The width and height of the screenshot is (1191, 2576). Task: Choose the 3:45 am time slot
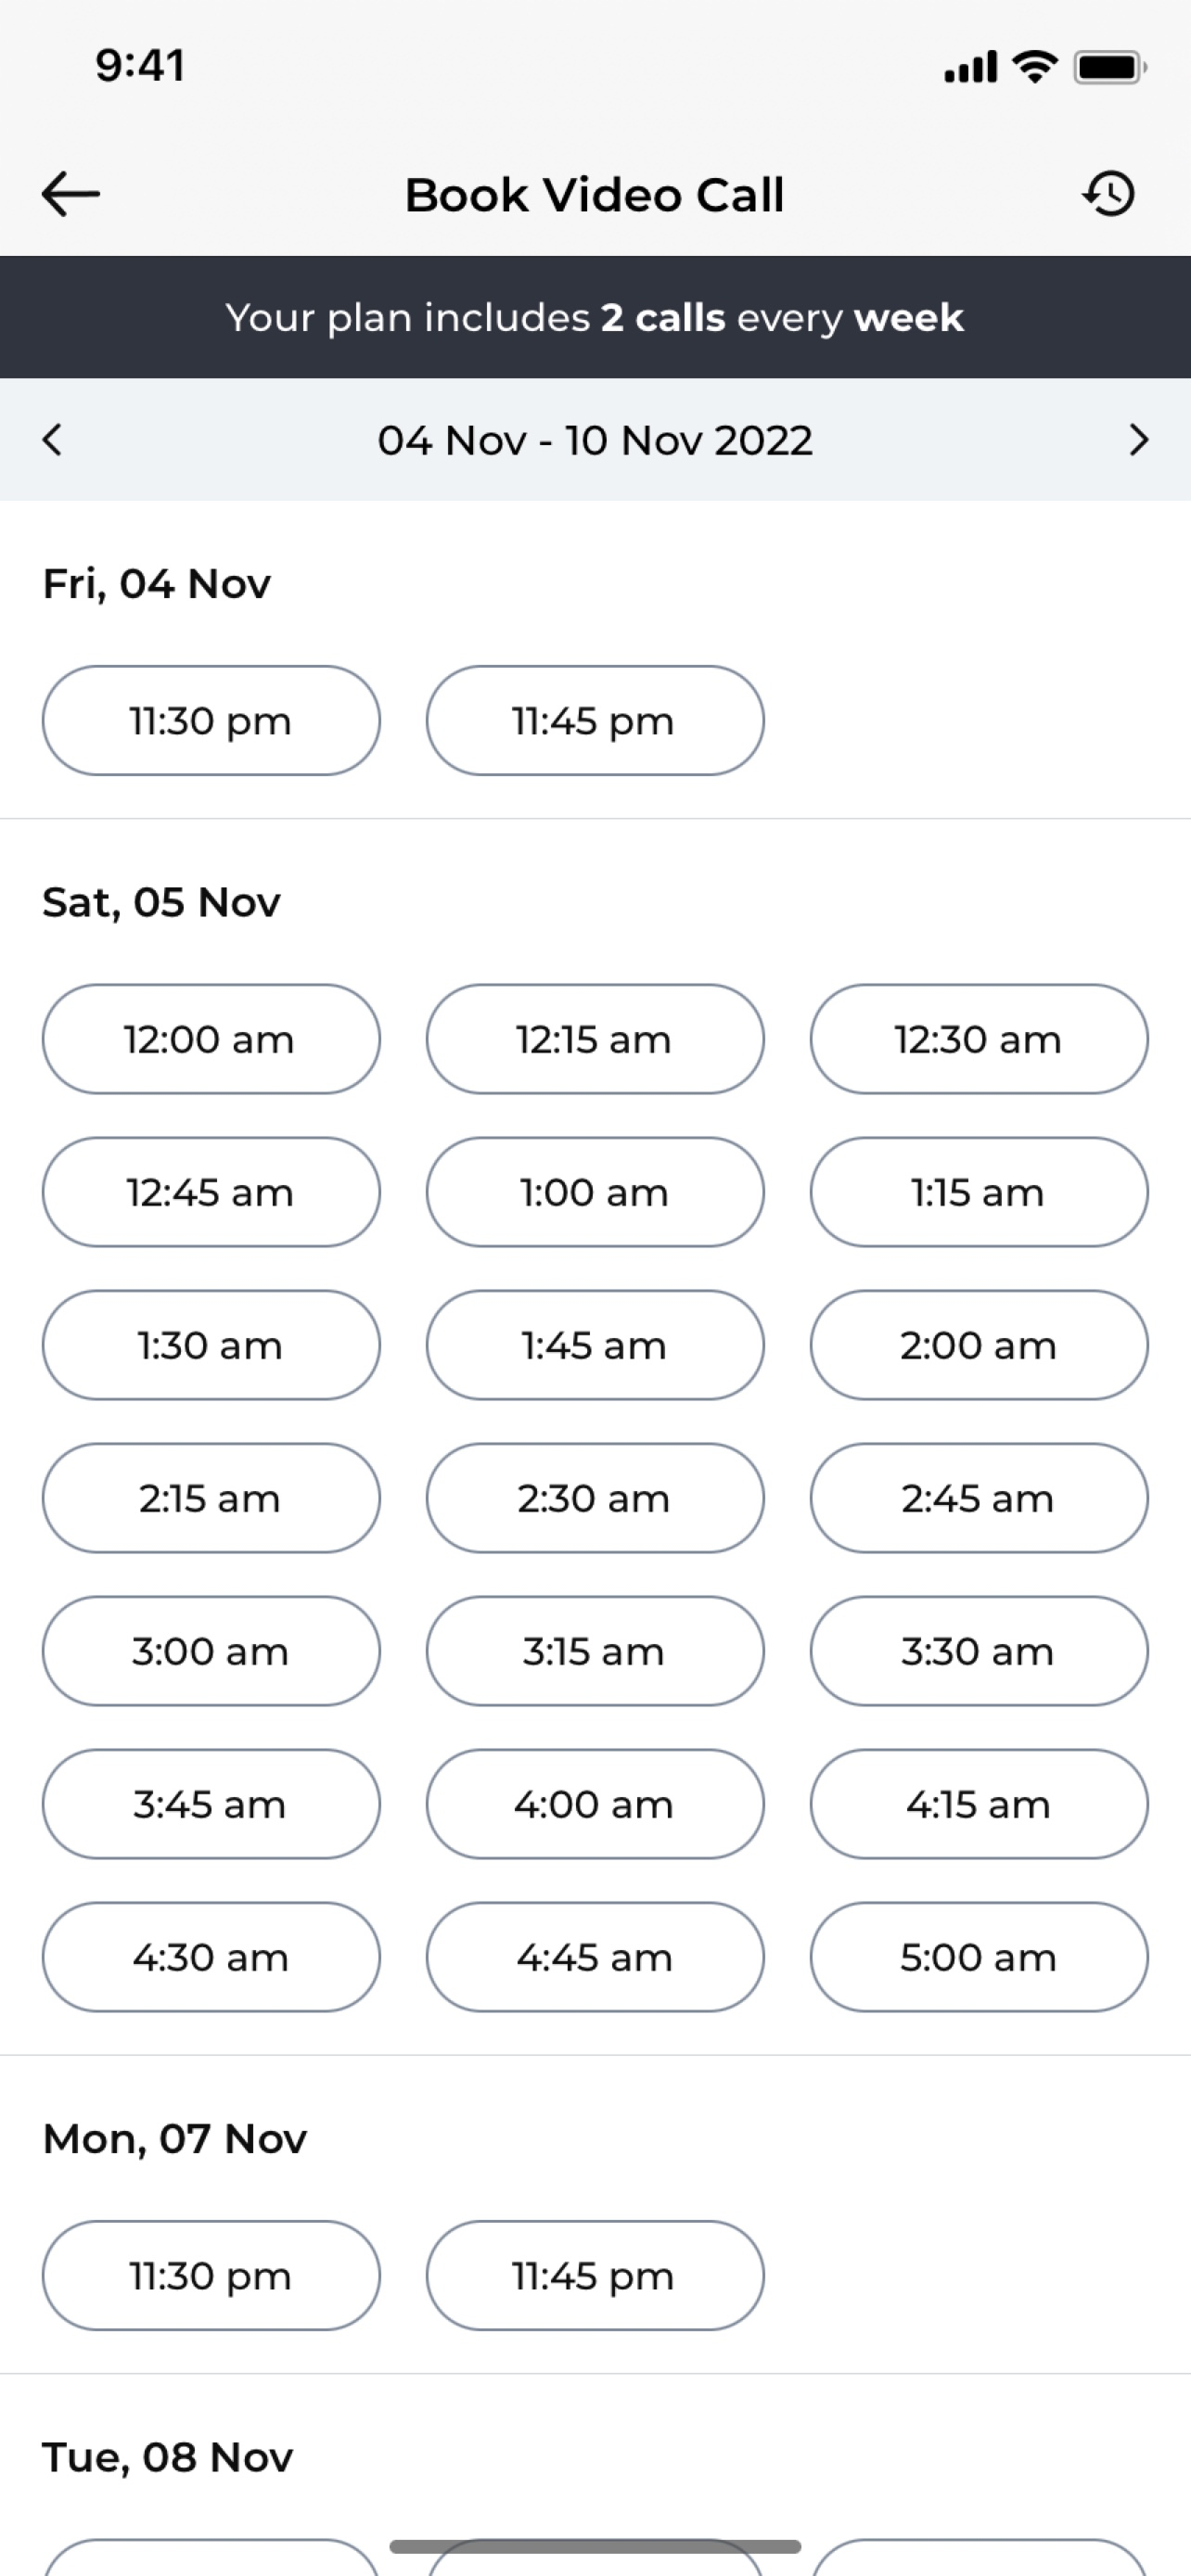211,1805
